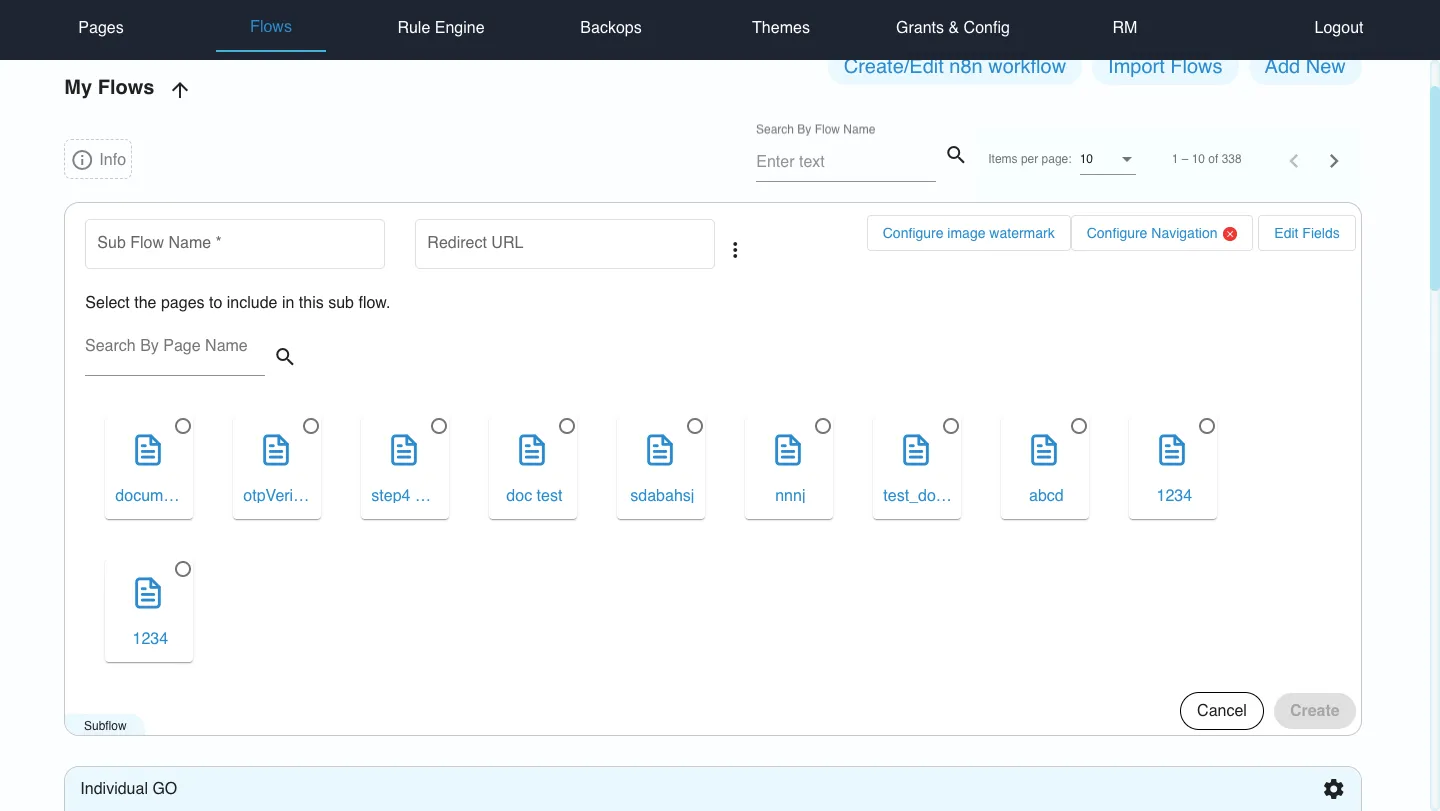
Task: Click the docum… page file icon
Action: pyautogui.click(x=148, y=450)
